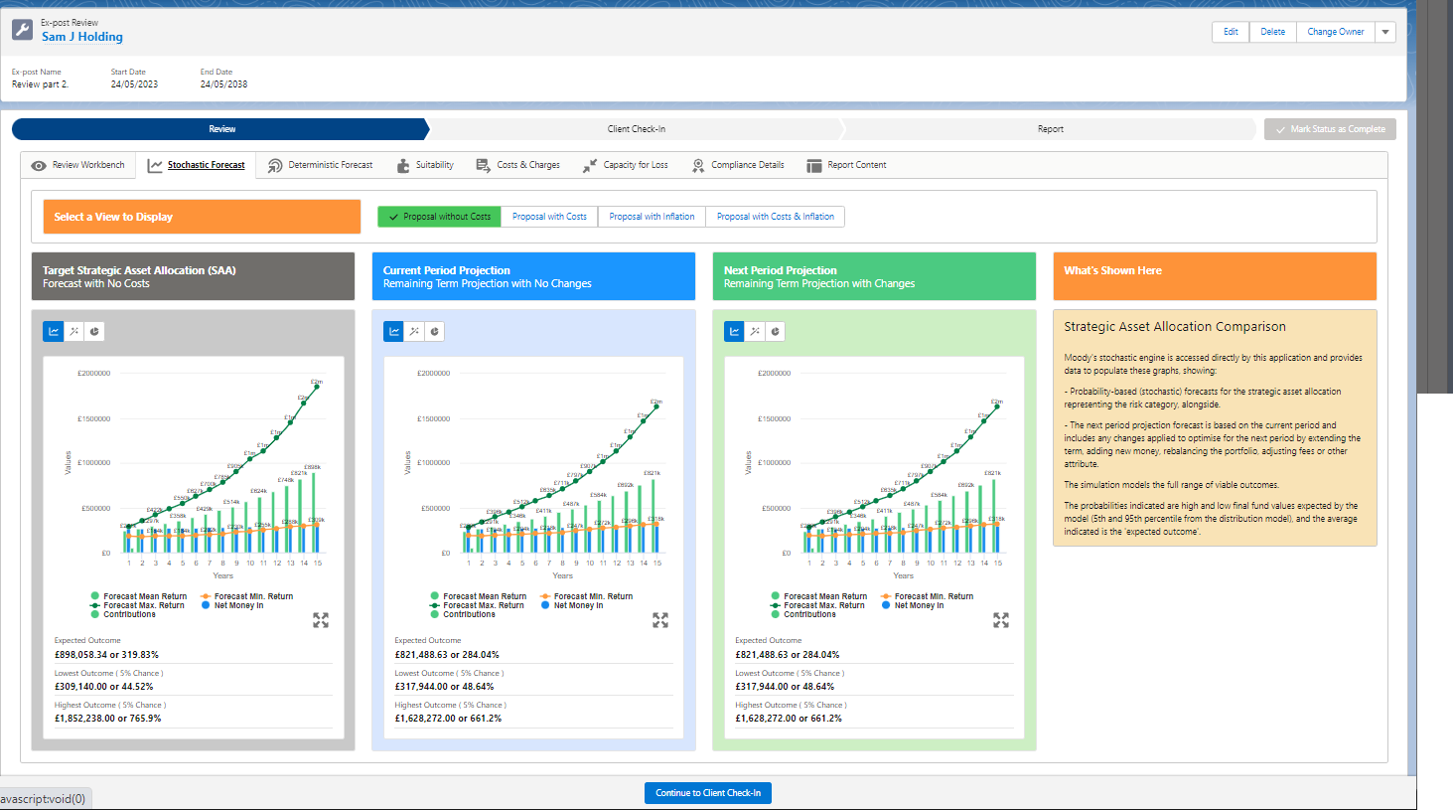Select line chart view in Target SAA panel

(54, 331)
